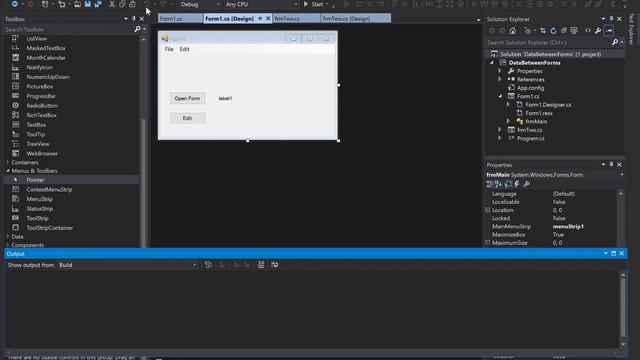
Task: Click the Solution Explorer Home icon
Action: 513,31
